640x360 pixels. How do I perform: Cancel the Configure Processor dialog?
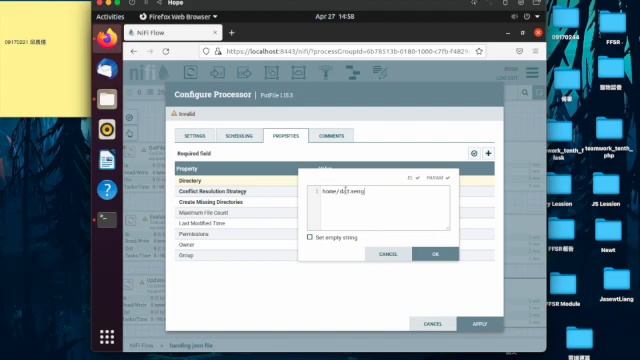click(x=433, y=324)
